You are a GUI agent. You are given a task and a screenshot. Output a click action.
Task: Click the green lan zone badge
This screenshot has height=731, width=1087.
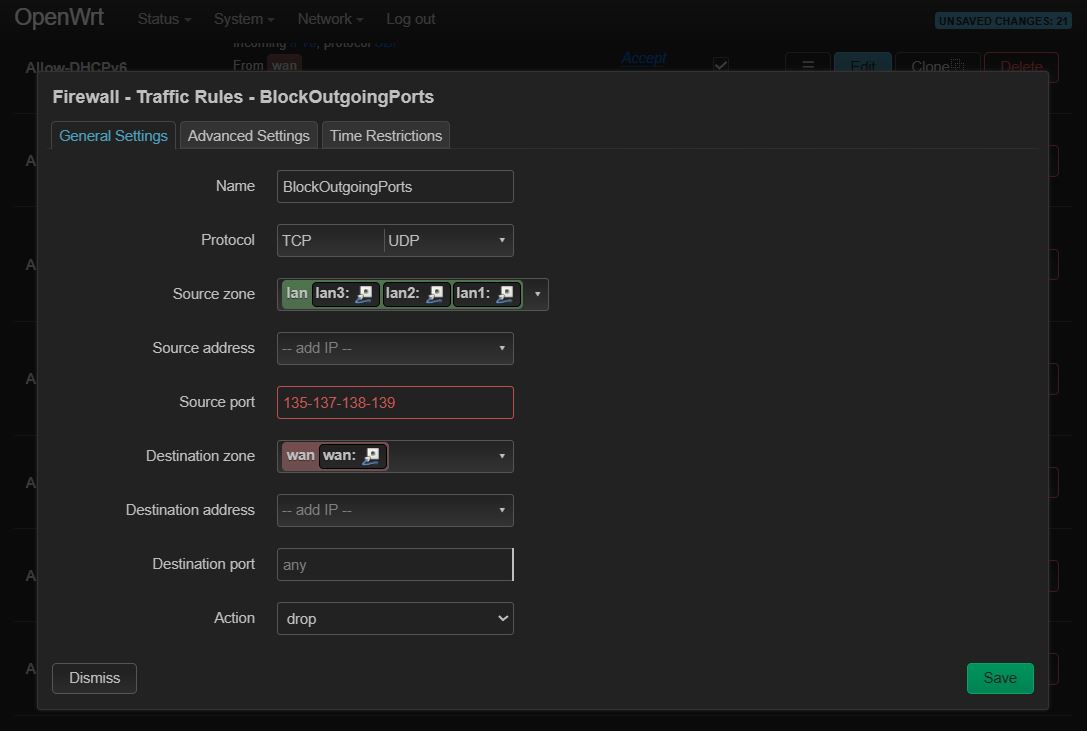pyautogui.click(x=297, y=293)
